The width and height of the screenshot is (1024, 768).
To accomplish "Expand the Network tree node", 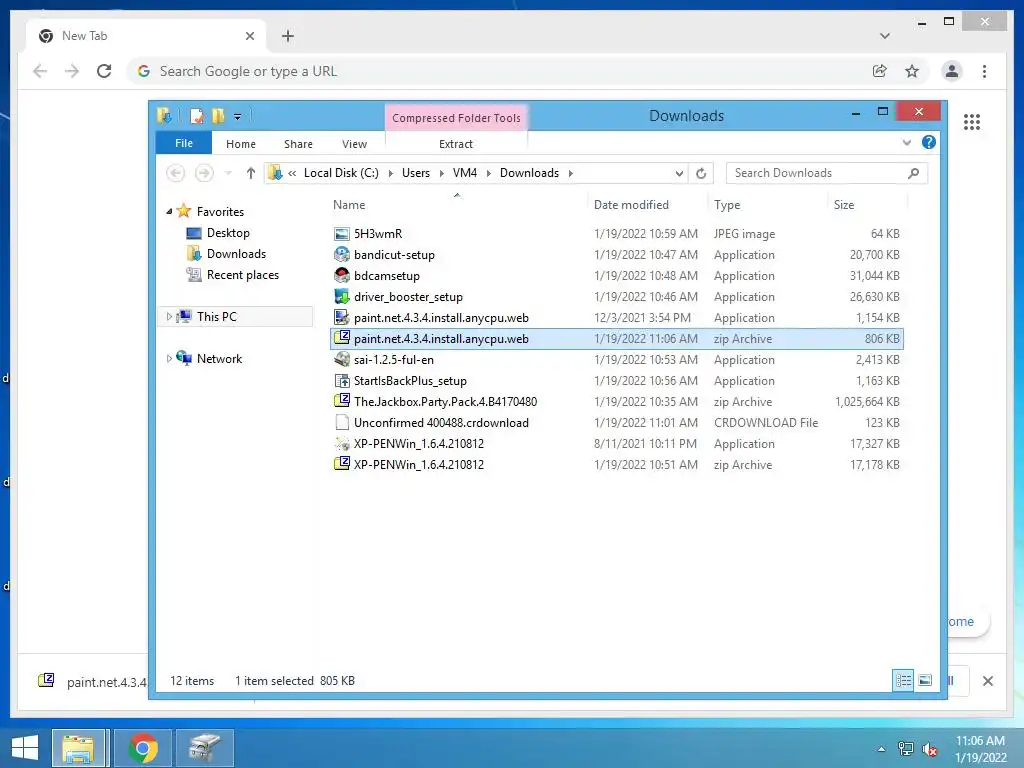I will click(169, 359).
